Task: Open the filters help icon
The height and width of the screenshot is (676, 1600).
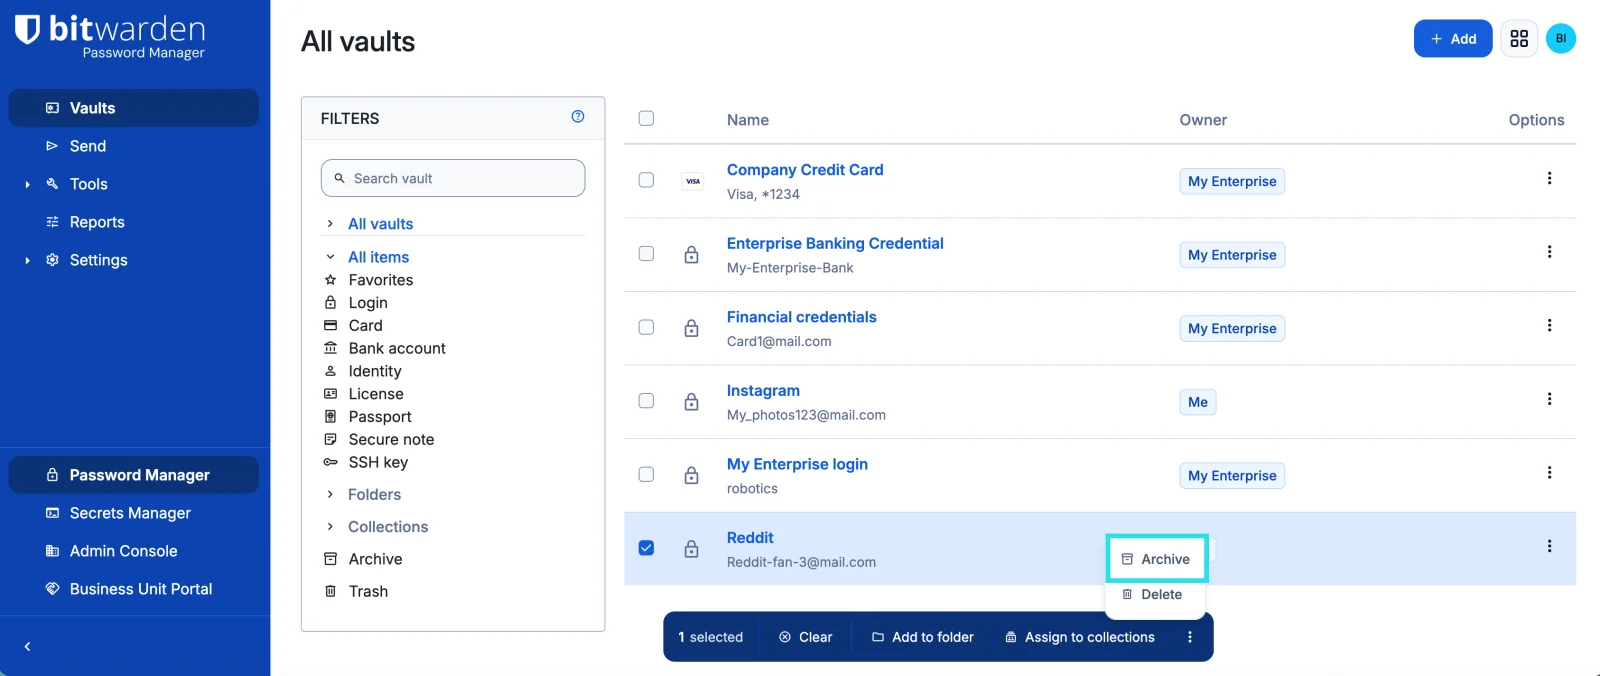Action: (578, 117)
